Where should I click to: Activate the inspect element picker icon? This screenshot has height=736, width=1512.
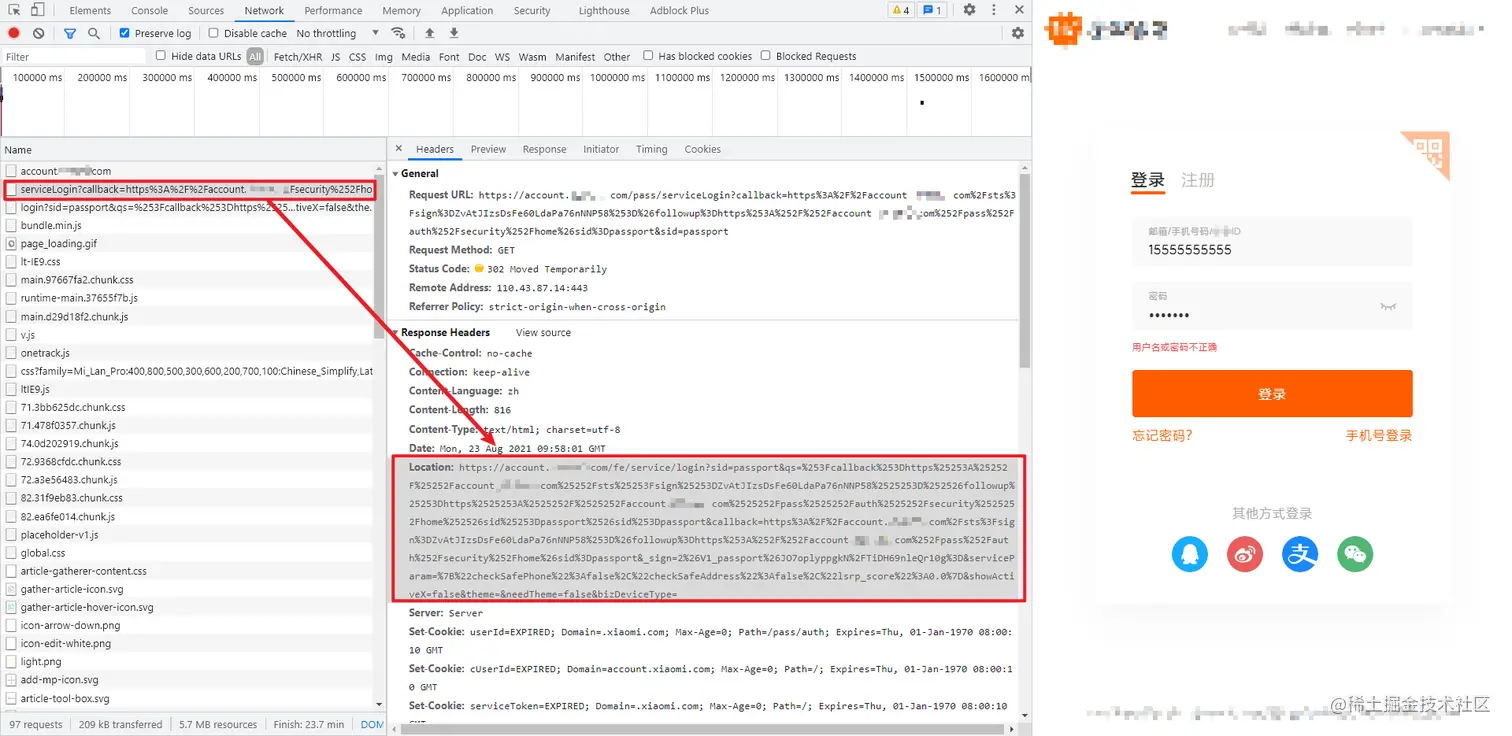click(12, 10)
